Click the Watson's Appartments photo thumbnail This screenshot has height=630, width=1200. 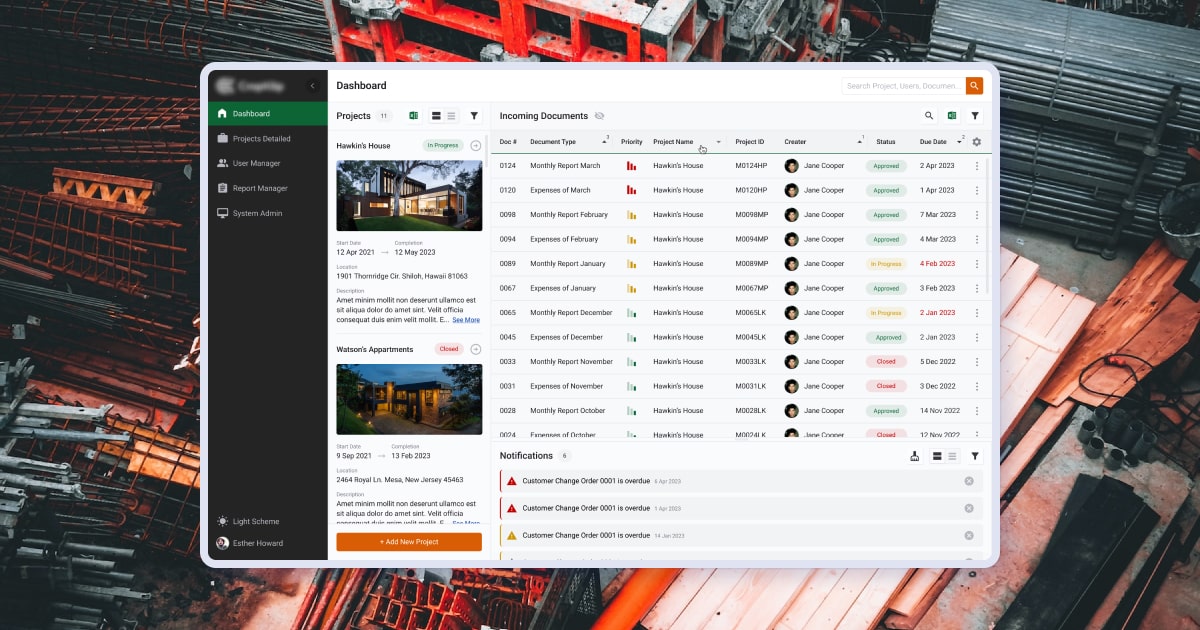pyautogui.click(x=409, y=399)
